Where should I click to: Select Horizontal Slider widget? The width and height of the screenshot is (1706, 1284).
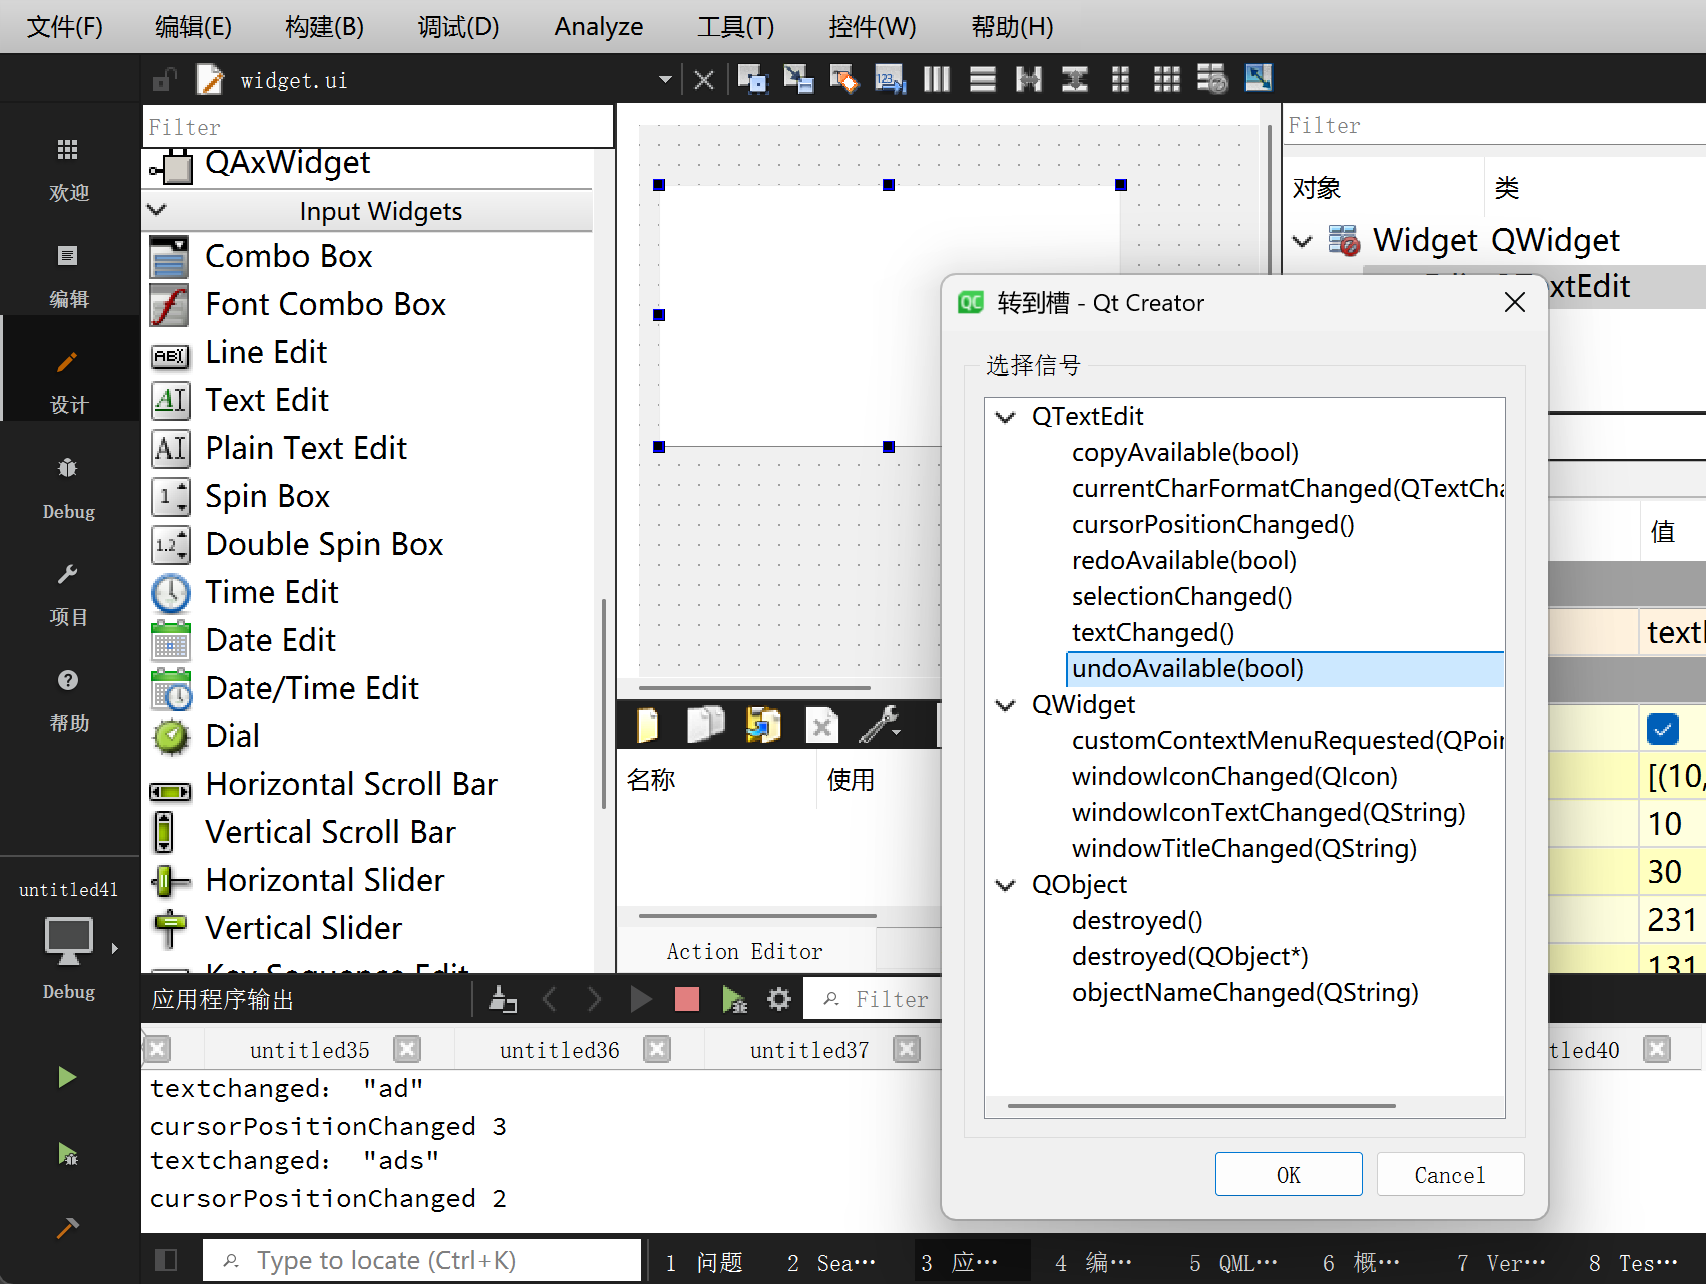coord(325,881)
